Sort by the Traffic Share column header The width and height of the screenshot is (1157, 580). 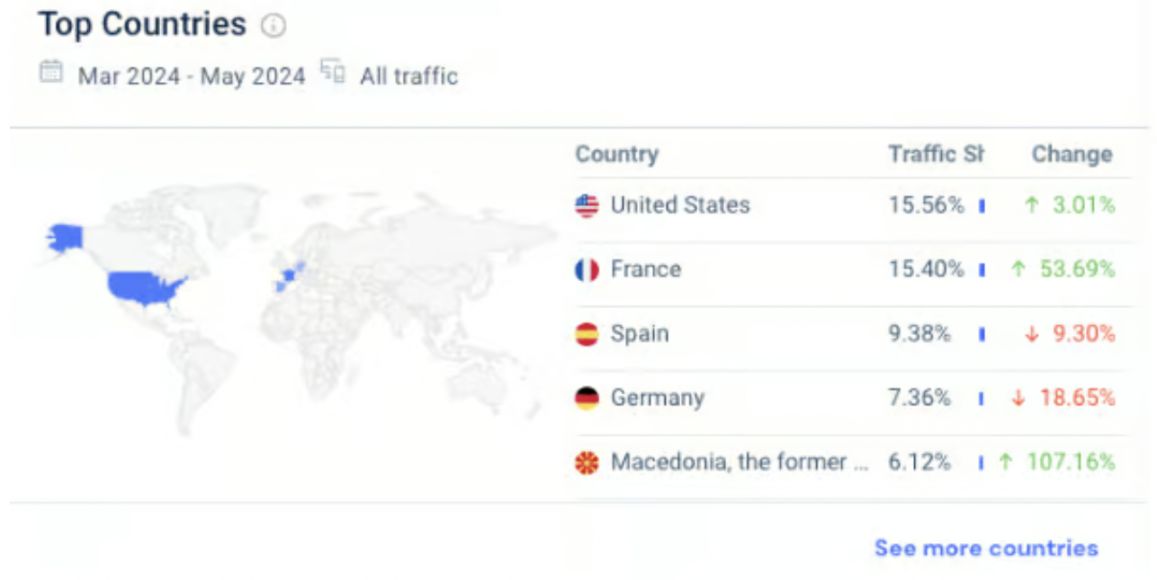(936, 155)
